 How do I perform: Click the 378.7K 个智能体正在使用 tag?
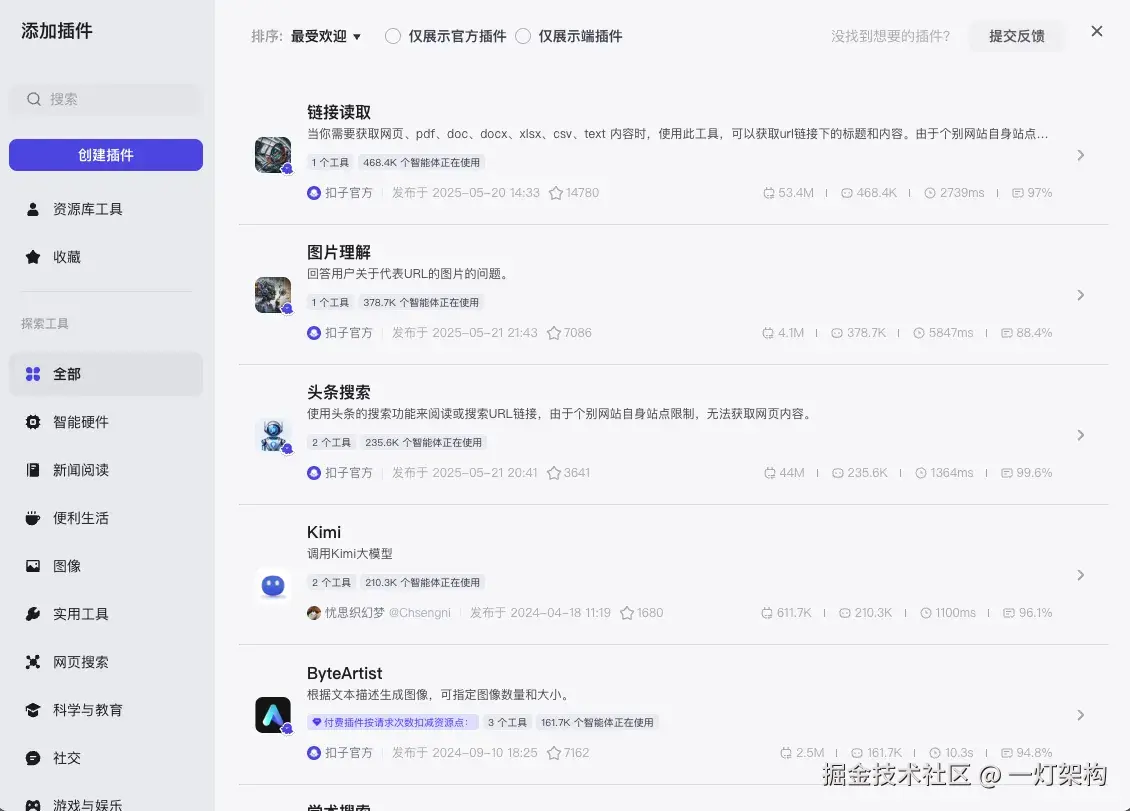click(421, 303)
